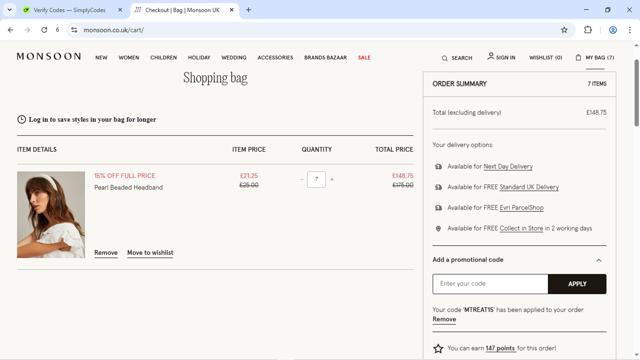Click the Standard UK Delivery truck icon
The image size is (640, 360).
point(438,187)
